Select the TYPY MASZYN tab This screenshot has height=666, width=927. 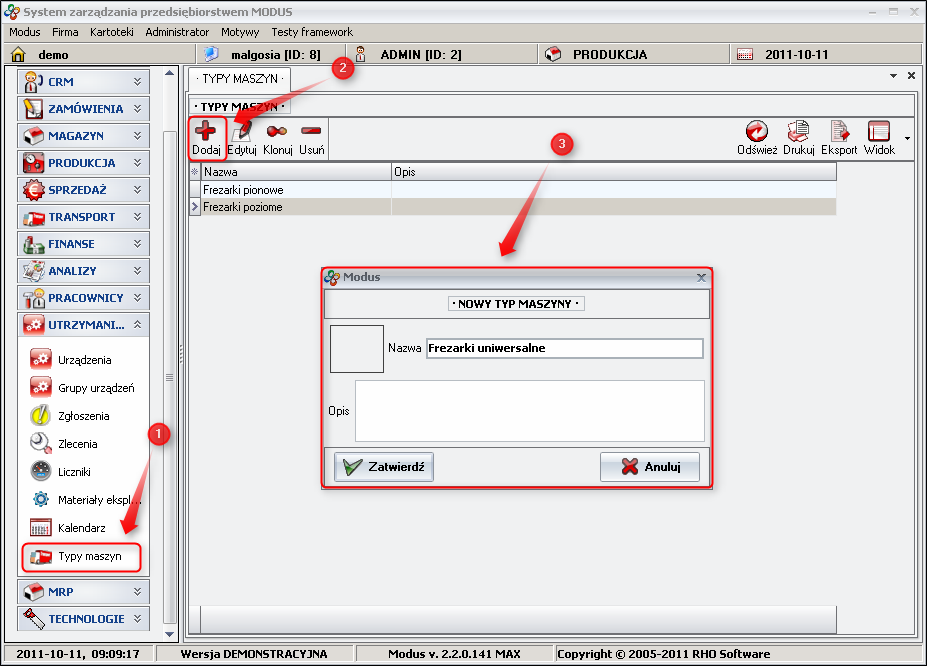(x=239, y=79)
